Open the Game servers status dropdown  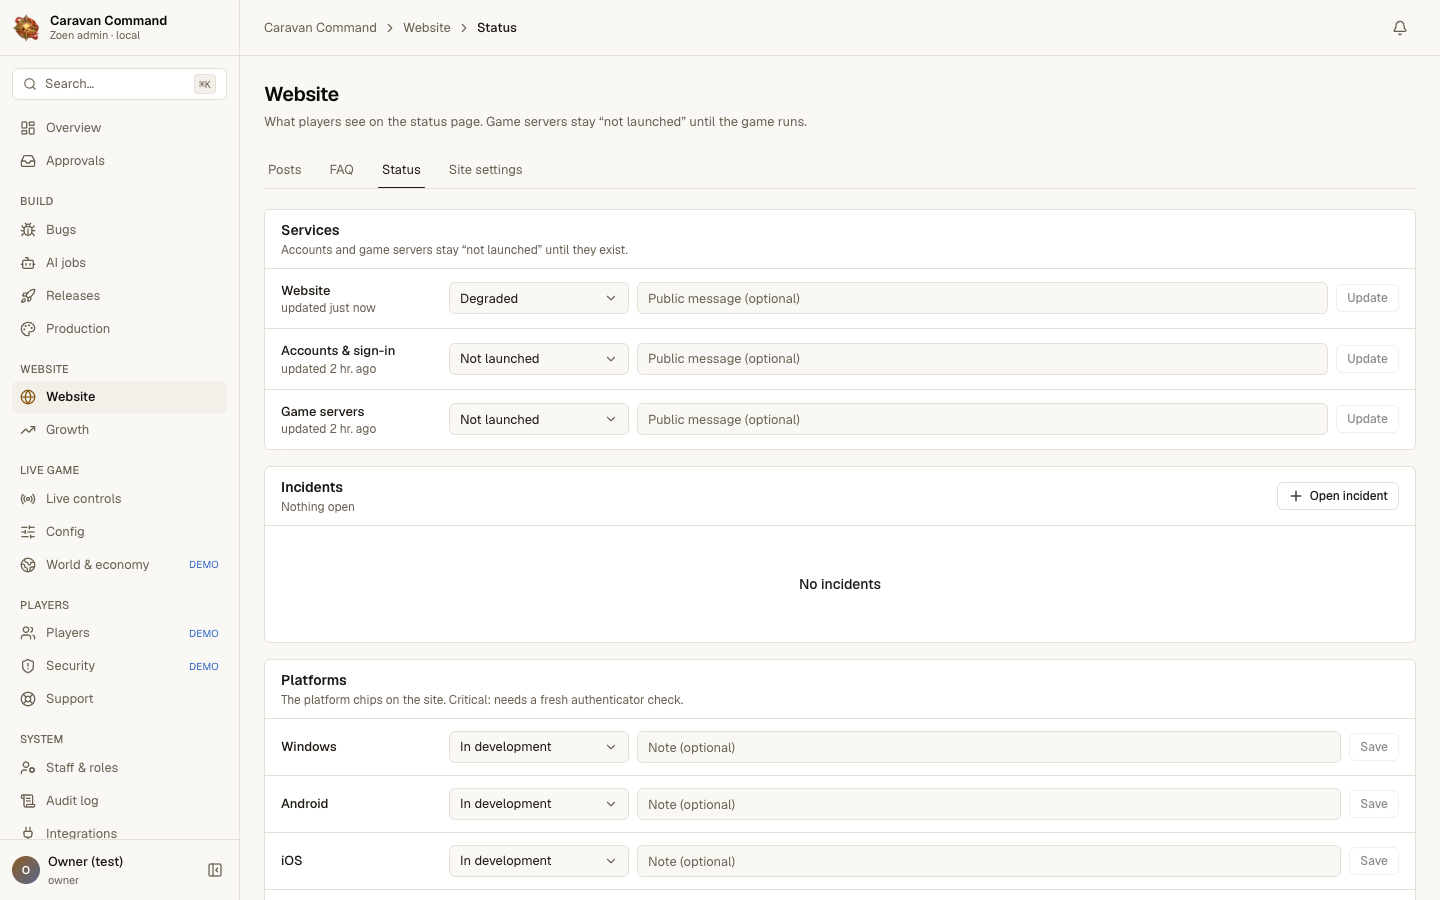point(539,419)
